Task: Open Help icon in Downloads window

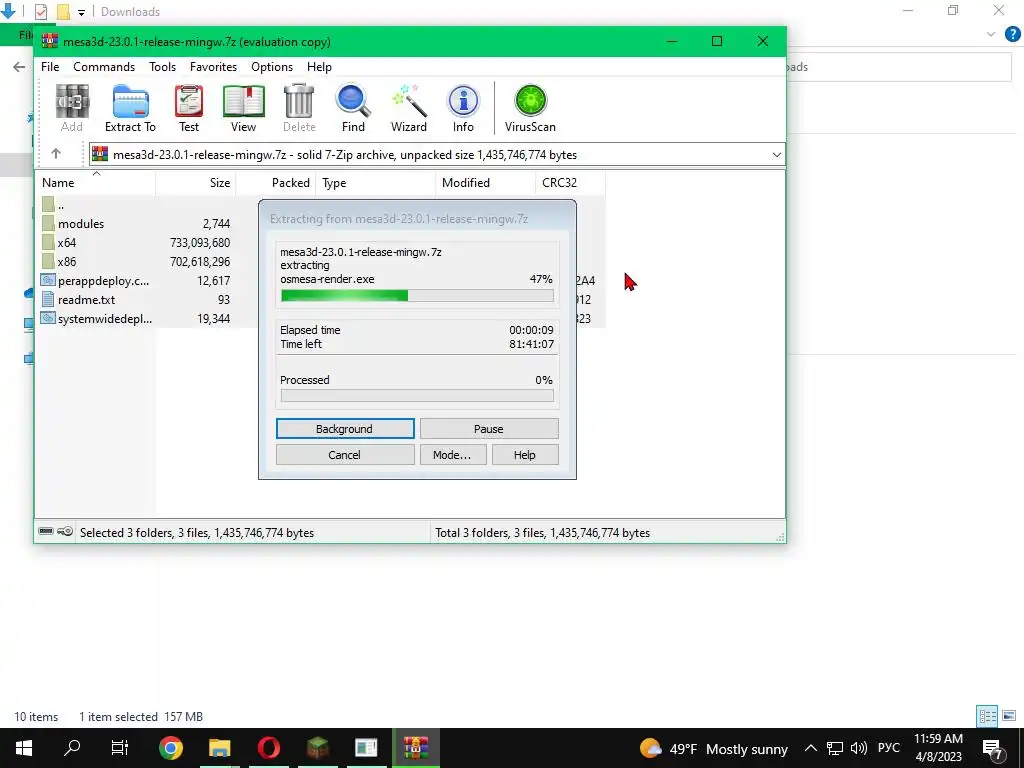Action: tap(1012, 34)
